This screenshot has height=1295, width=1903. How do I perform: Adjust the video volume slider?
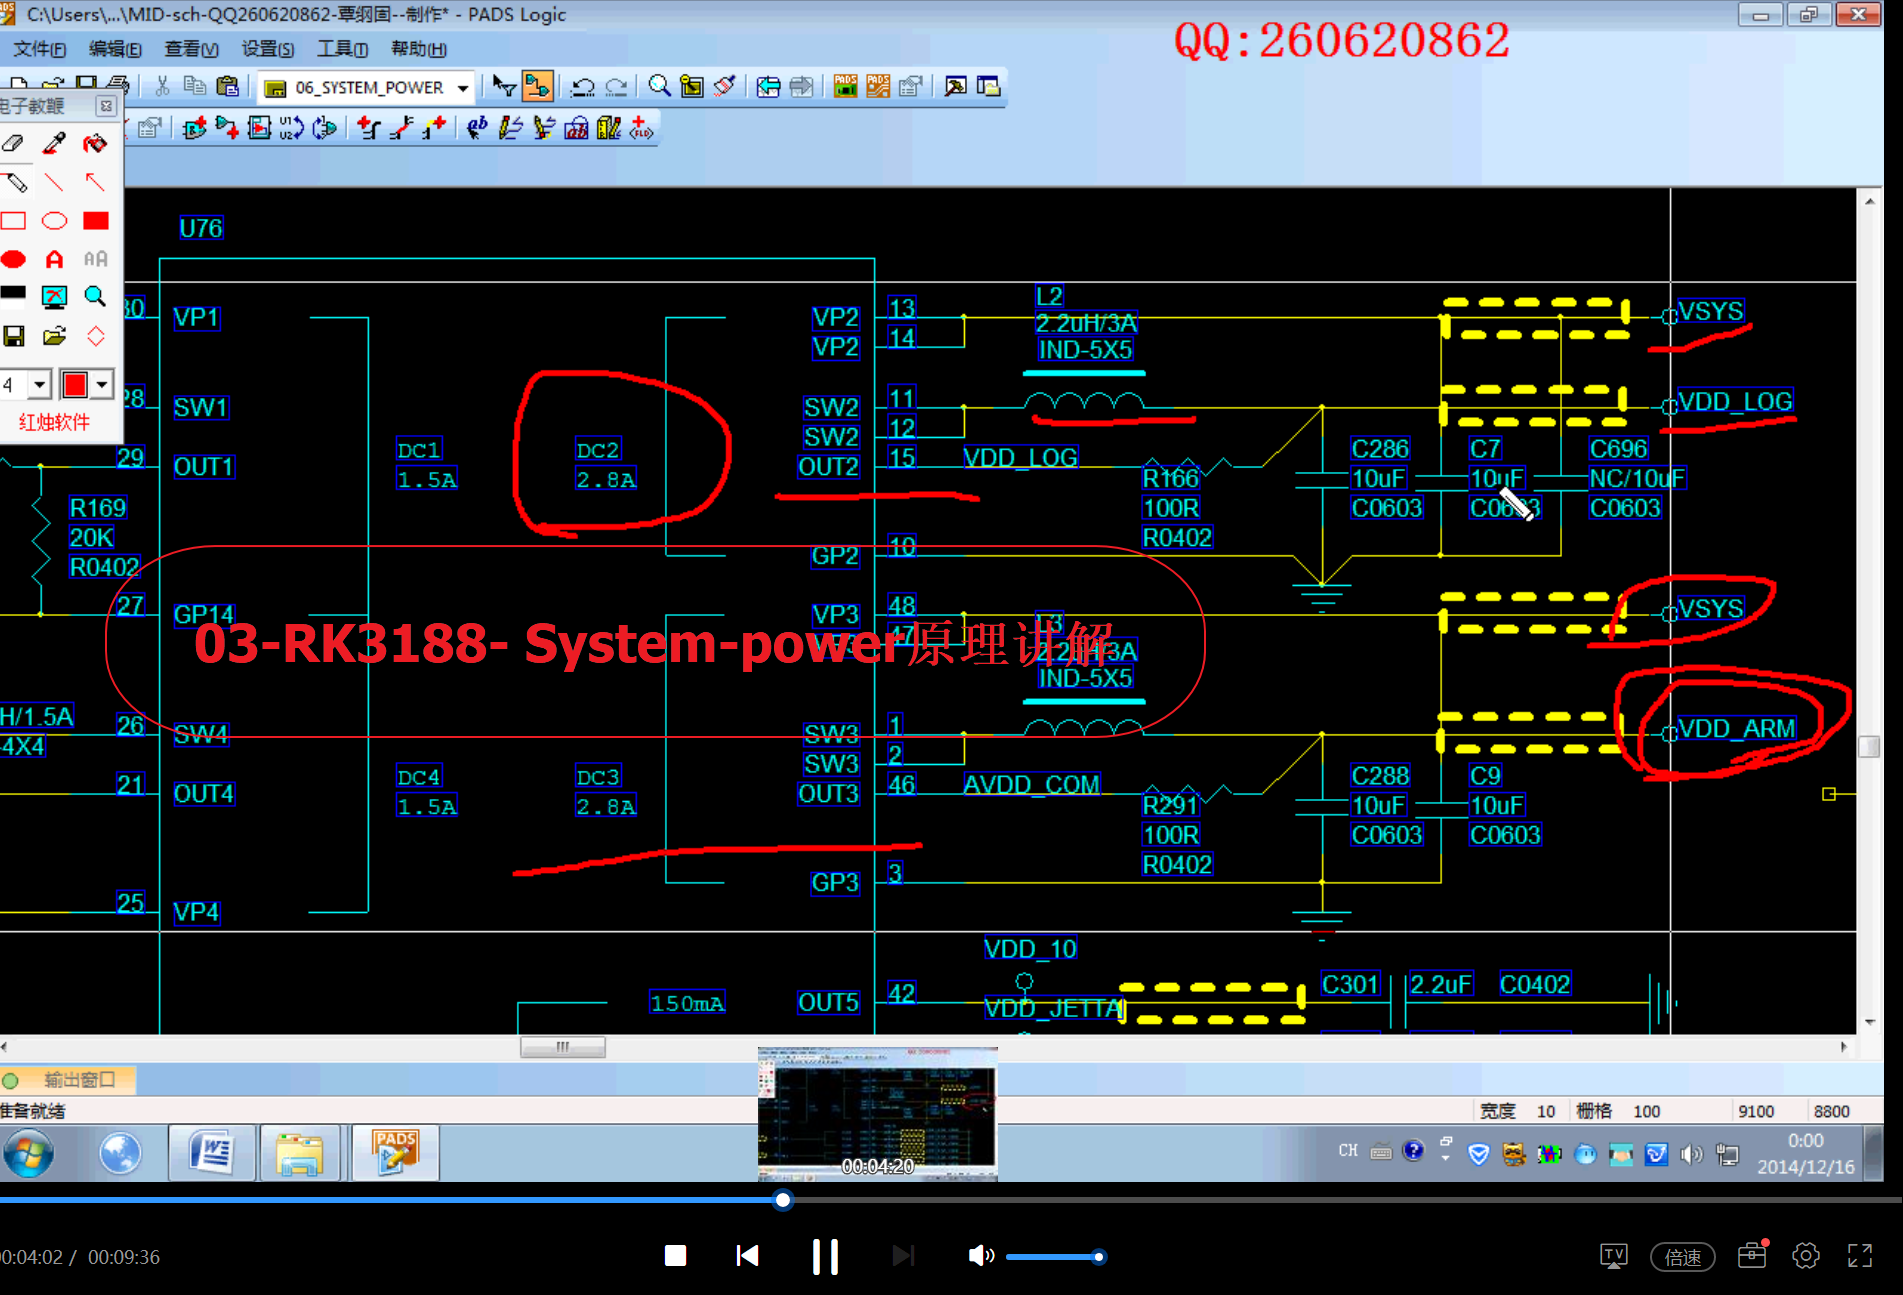[1055, 1257]
